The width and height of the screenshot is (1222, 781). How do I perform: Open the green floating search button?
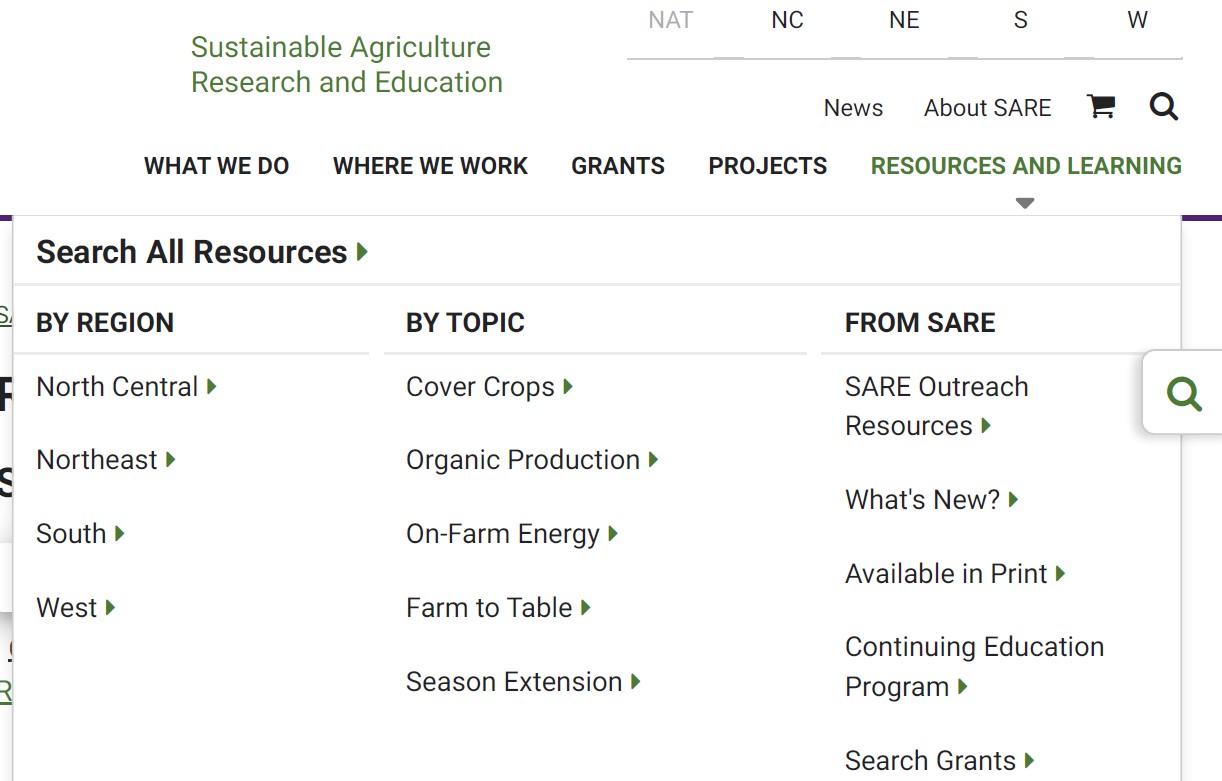[1184, 393]
